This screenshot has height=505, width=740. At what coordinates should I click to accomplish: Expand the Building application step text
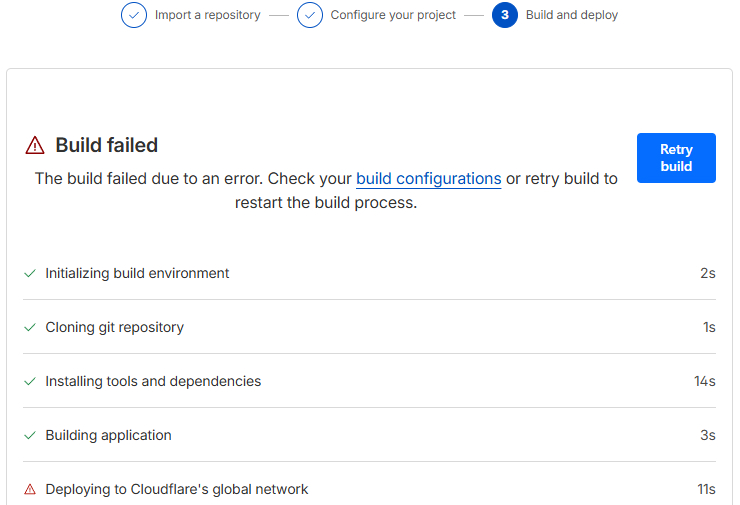pyautogui.click(x=108, y=435)
